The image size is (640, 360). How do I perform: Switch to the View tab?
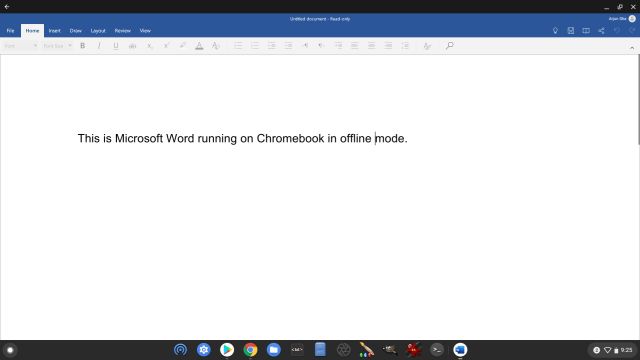(x=145, y=31)
